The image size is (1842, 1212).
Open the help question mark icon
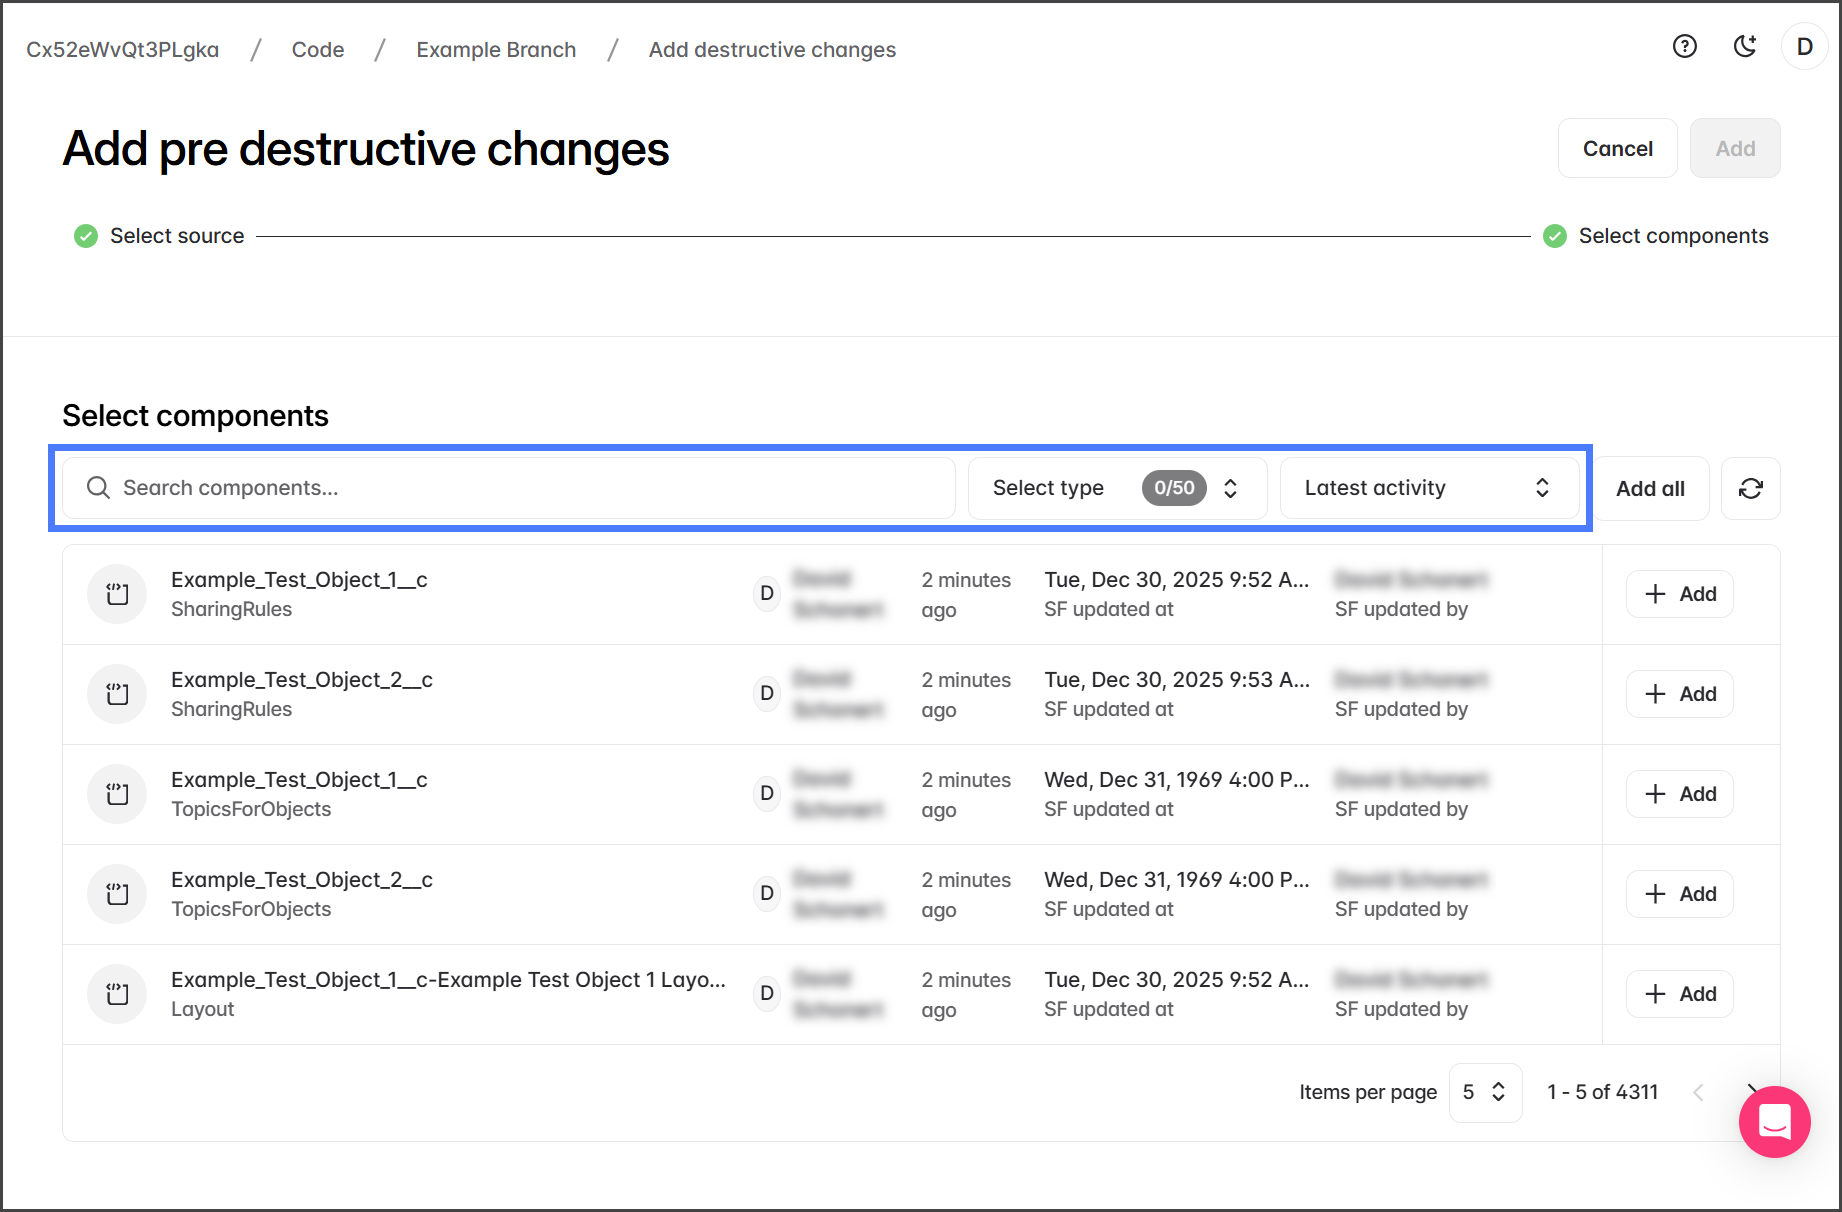coord(1685,47)
